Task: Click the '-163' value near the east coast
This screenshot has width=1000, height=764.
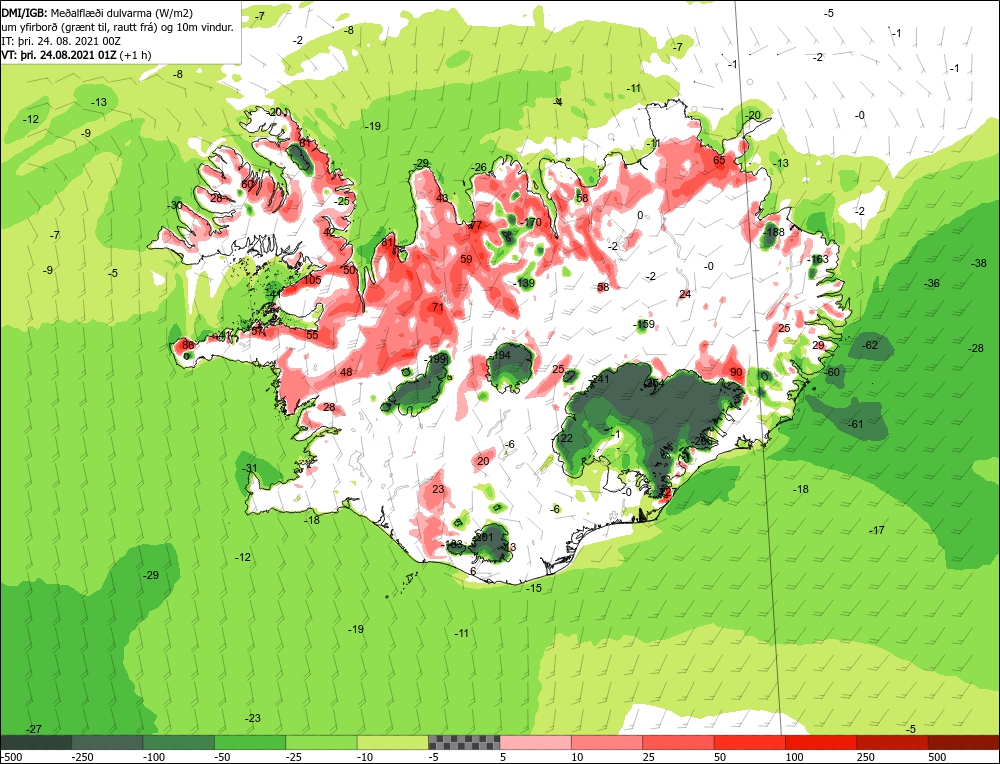Action: (x=818, y=260)
